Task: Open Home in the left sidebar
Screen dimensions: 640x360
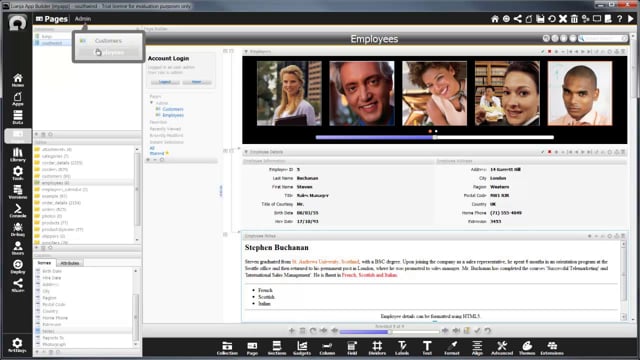Action: (18, 80)
